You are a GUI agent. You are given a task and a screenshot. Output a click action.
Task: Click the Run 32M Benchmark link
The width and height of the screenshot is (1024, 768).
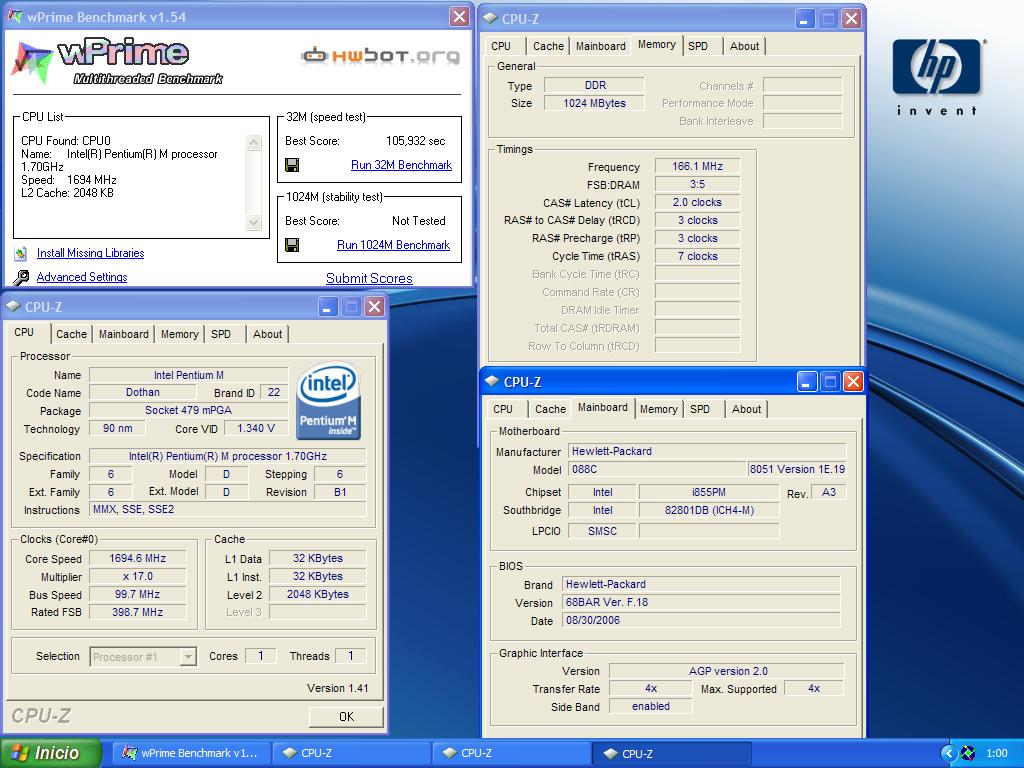coord(401,165)
